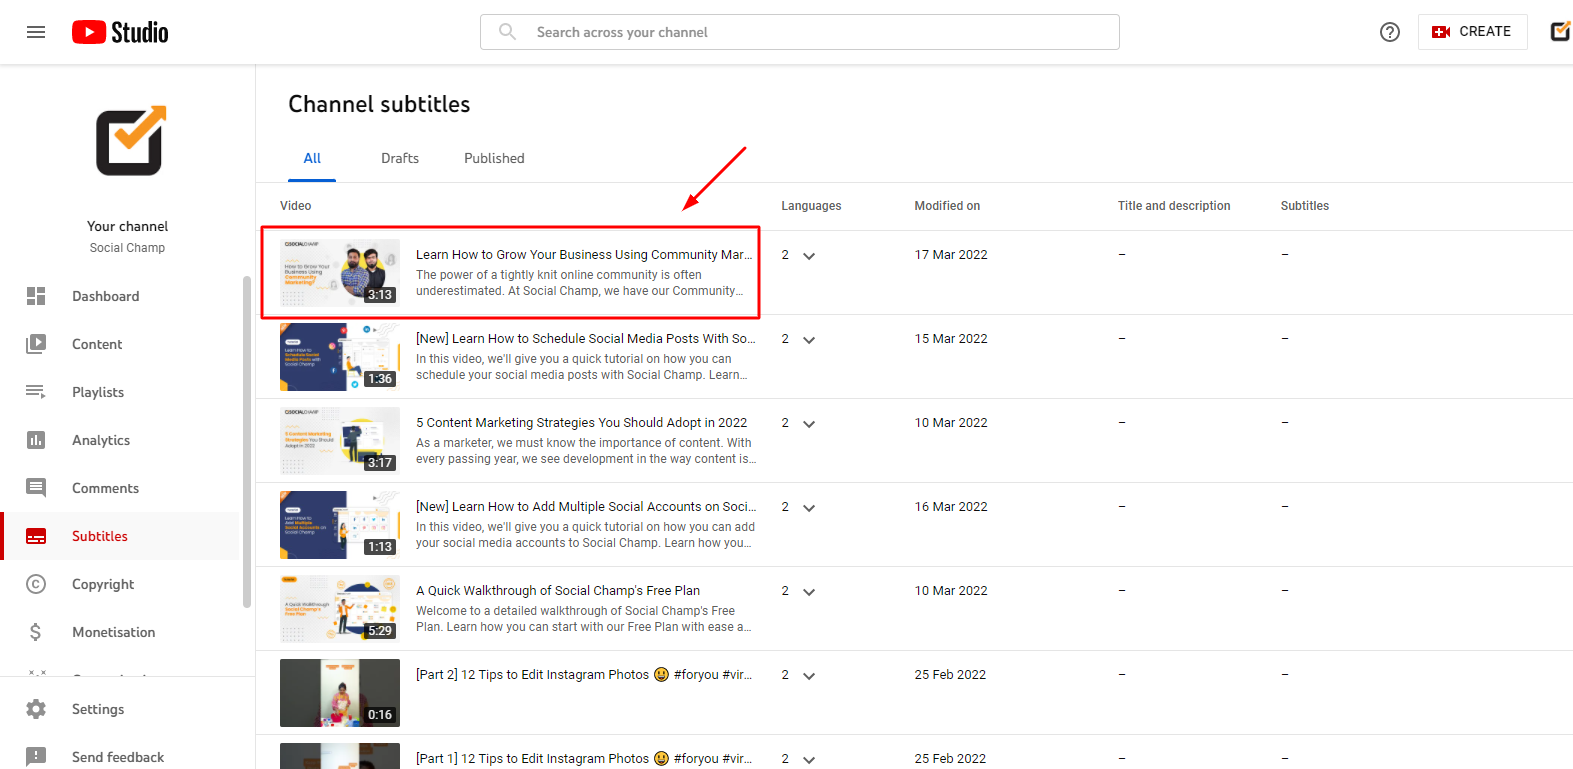Viewport: 1573px width, 769px height.
Task: Click the Modified on column header
Action: click(947, 206)
